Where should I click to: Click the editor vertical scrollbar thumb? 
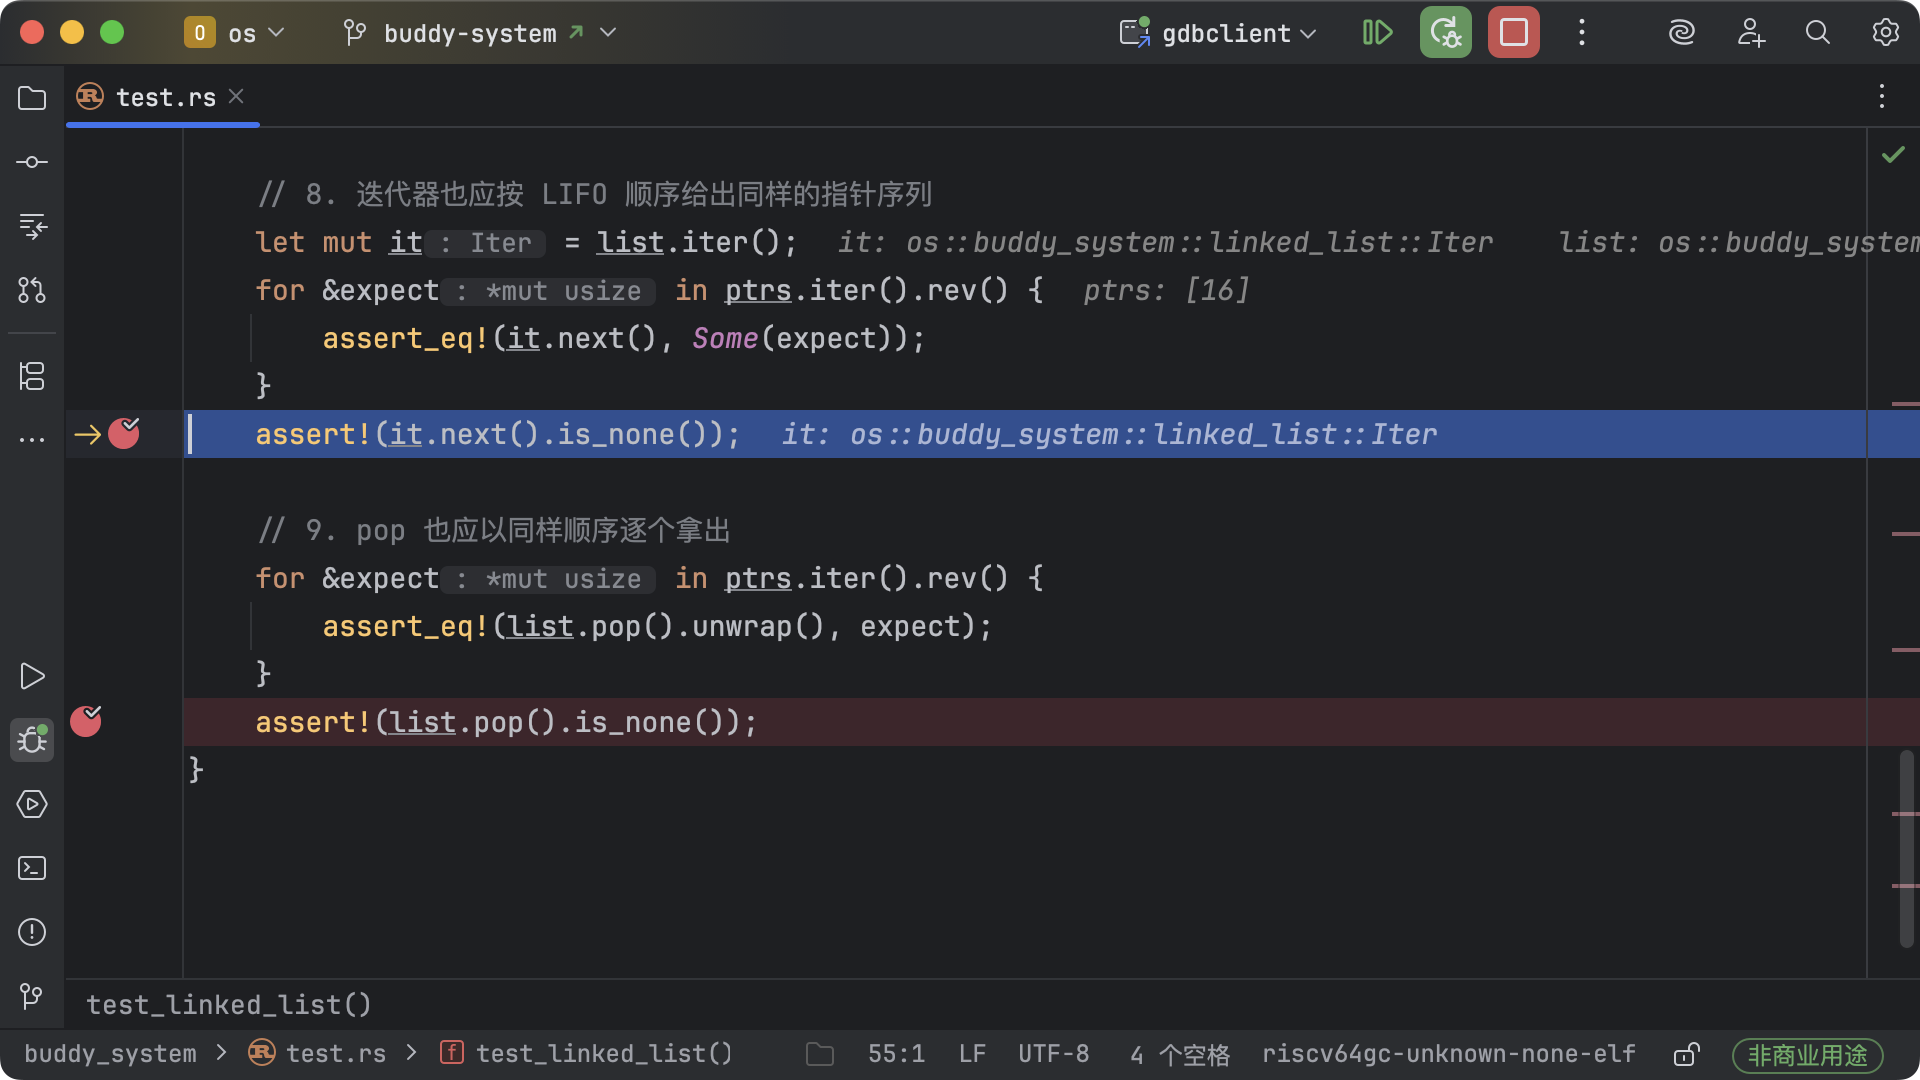(x=1906, y=848)
